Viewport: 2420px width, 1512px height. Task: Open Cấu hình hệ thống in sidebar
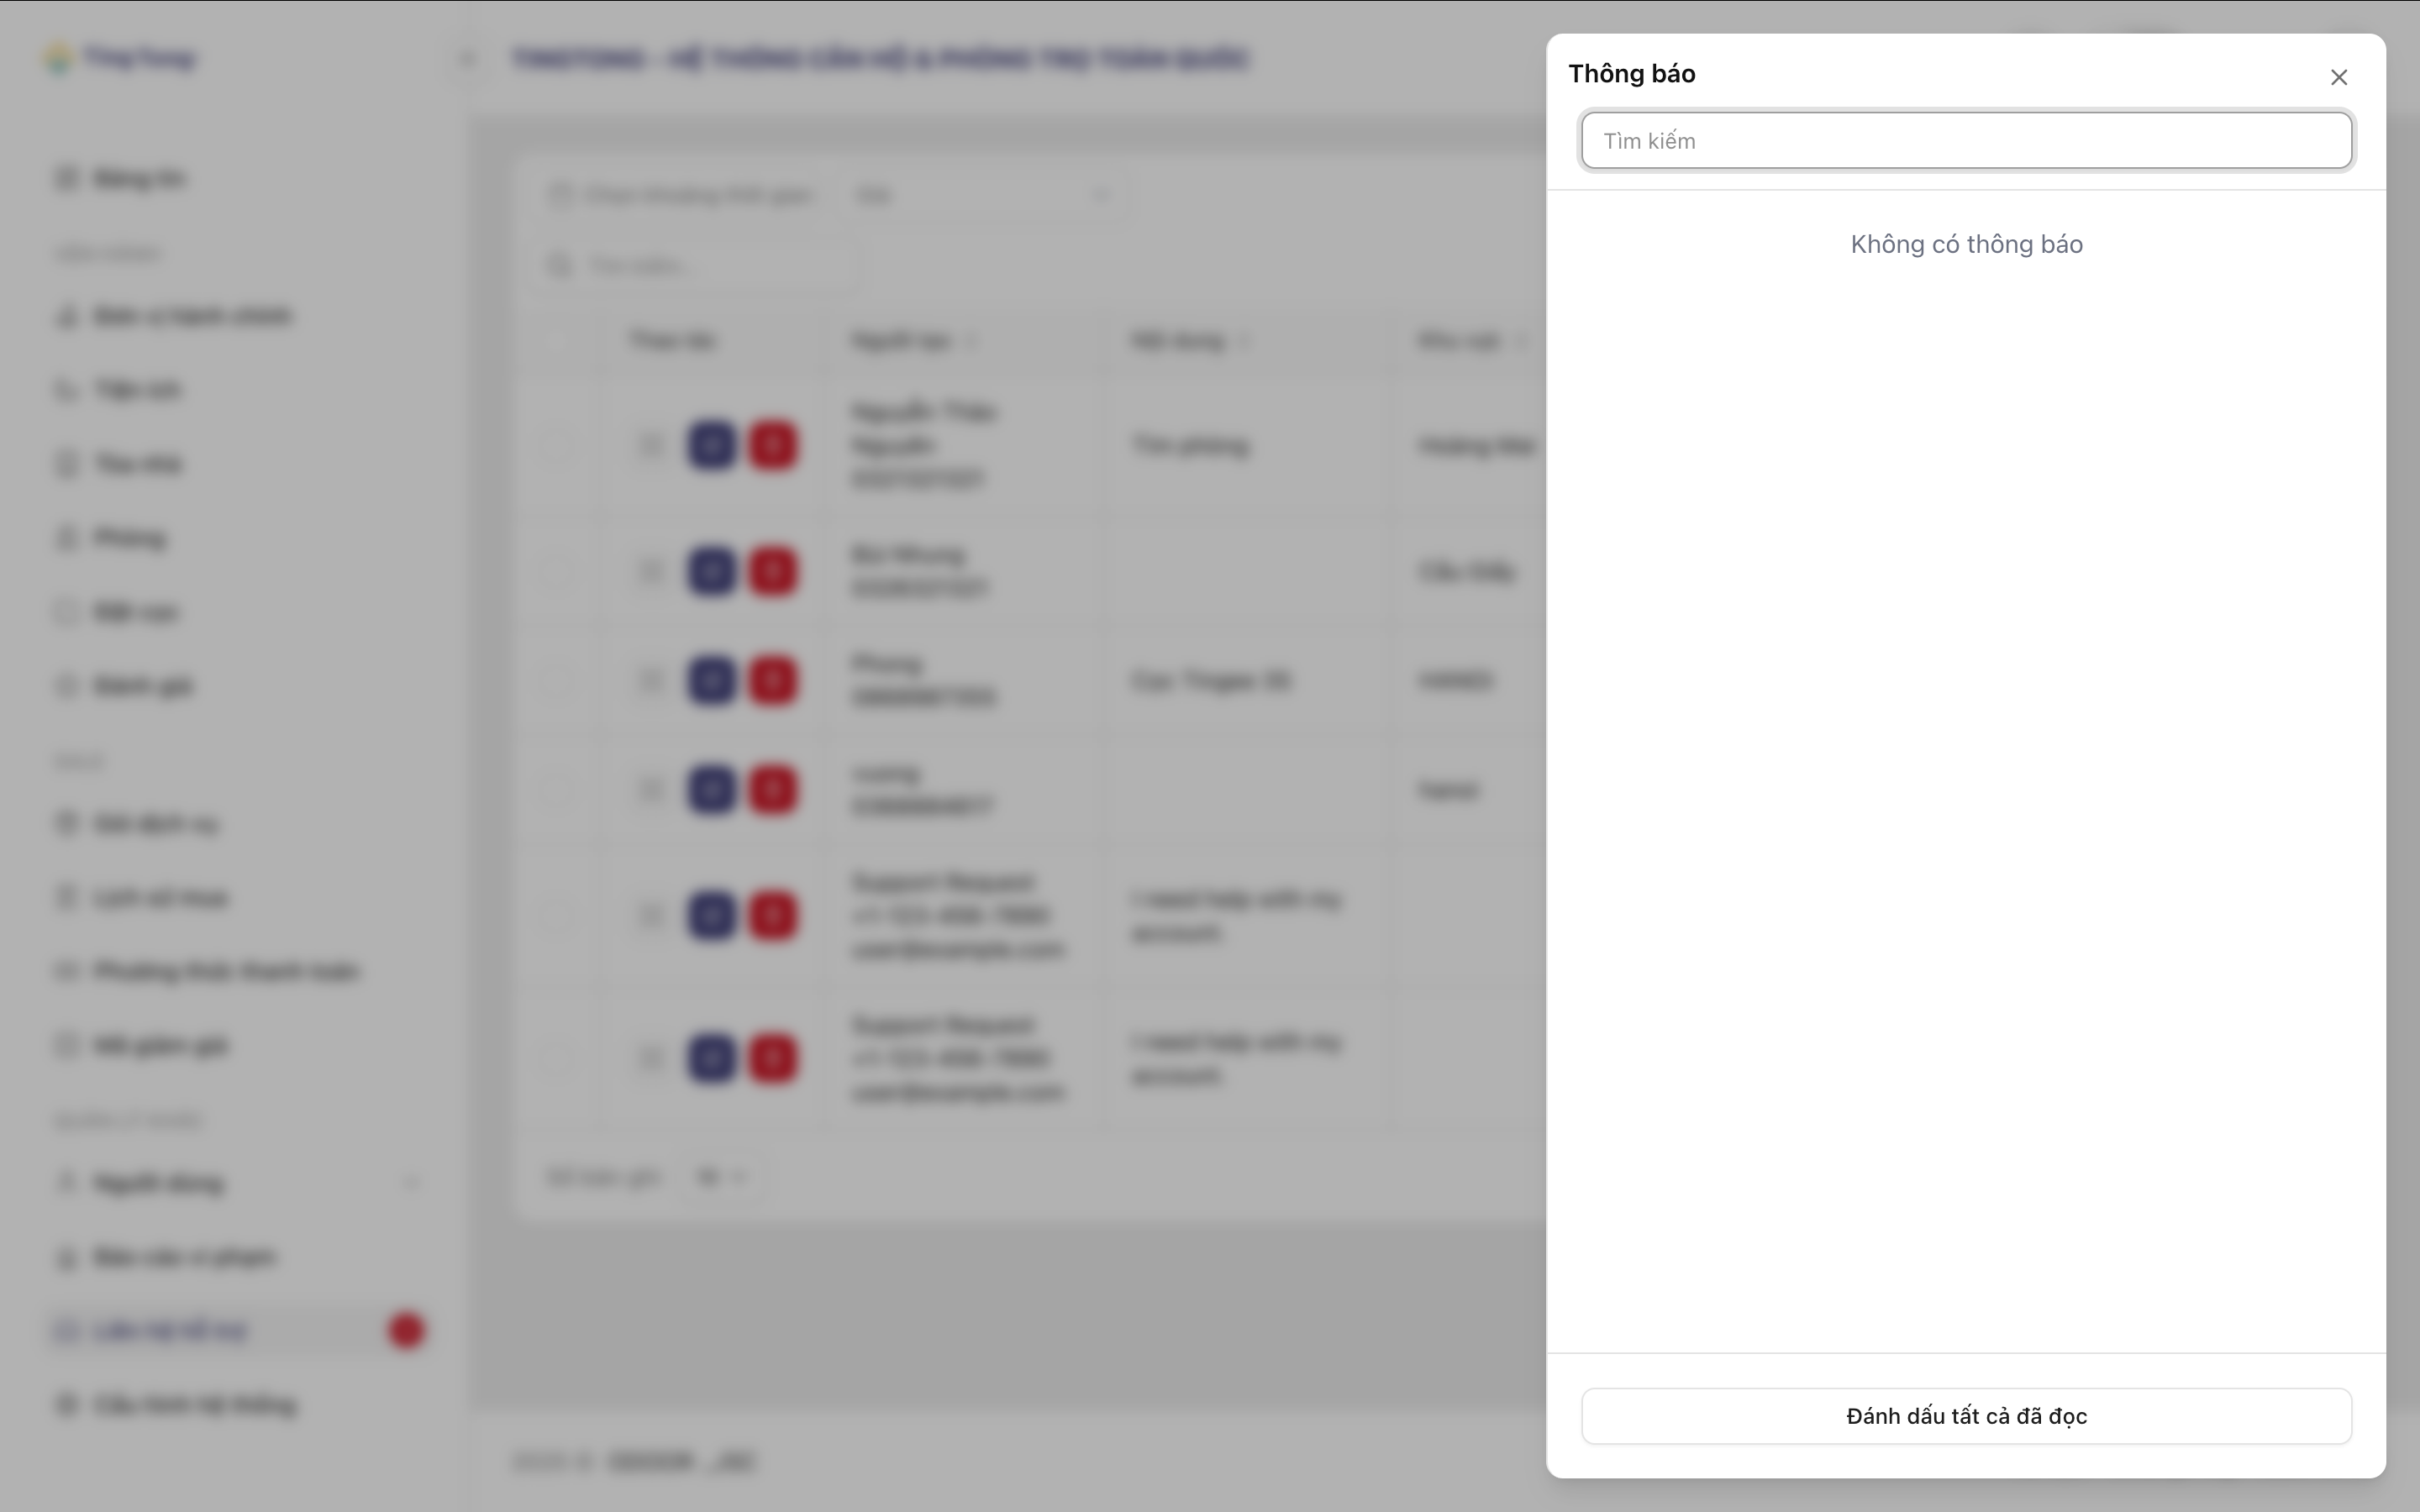[x=194, y=1405]
